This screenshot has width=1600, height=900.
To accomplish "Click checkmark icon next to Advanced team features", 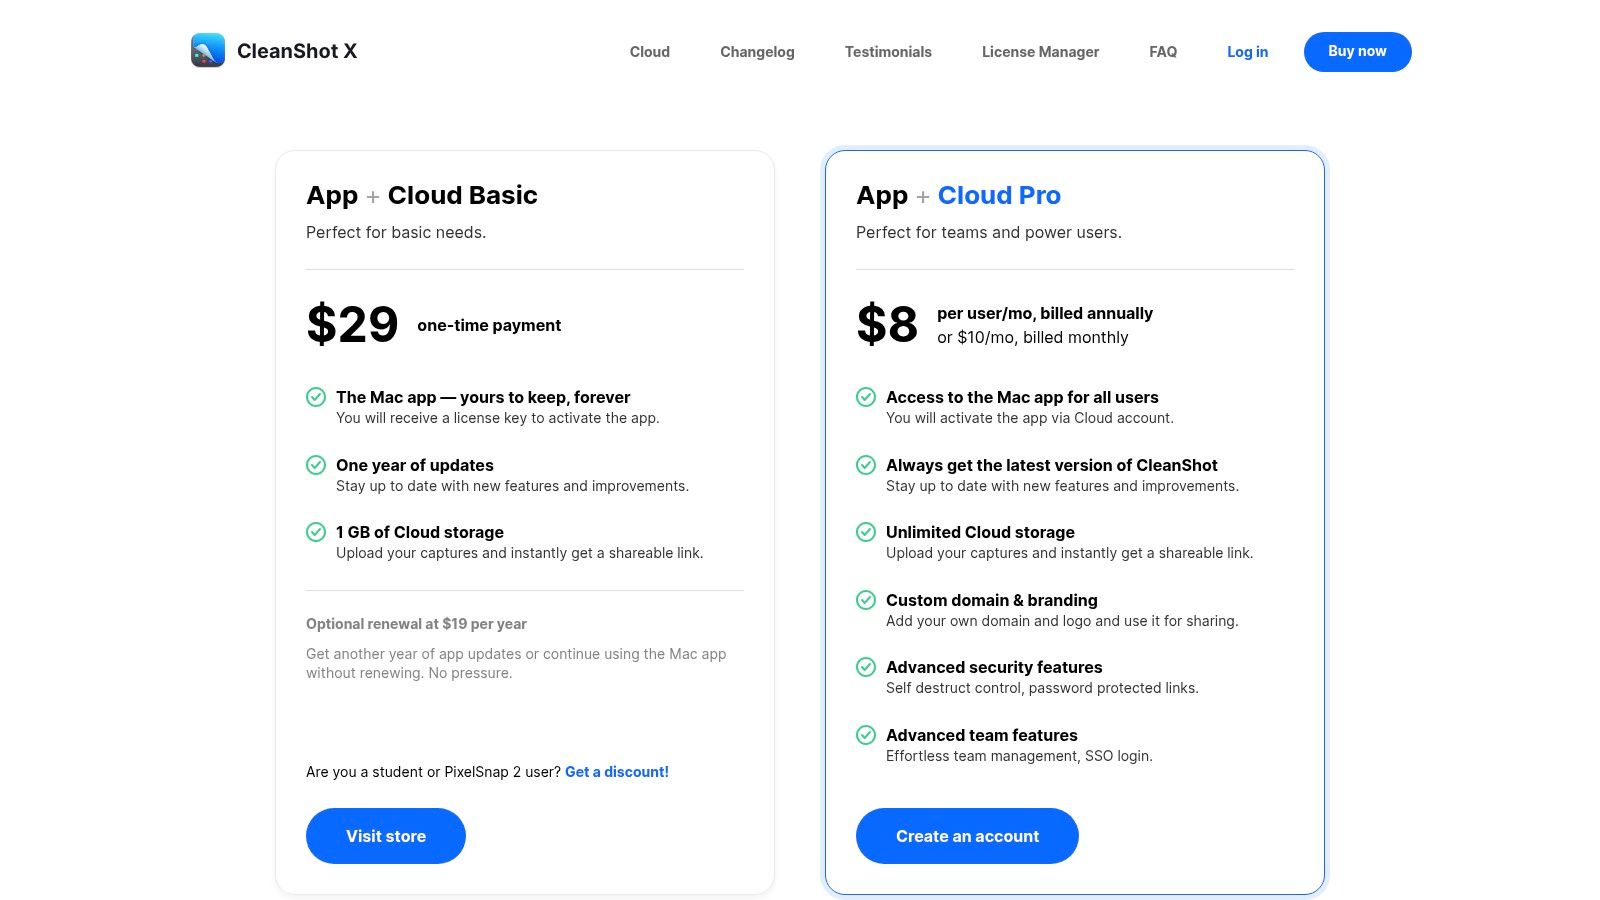I will (x=866, y=735).
